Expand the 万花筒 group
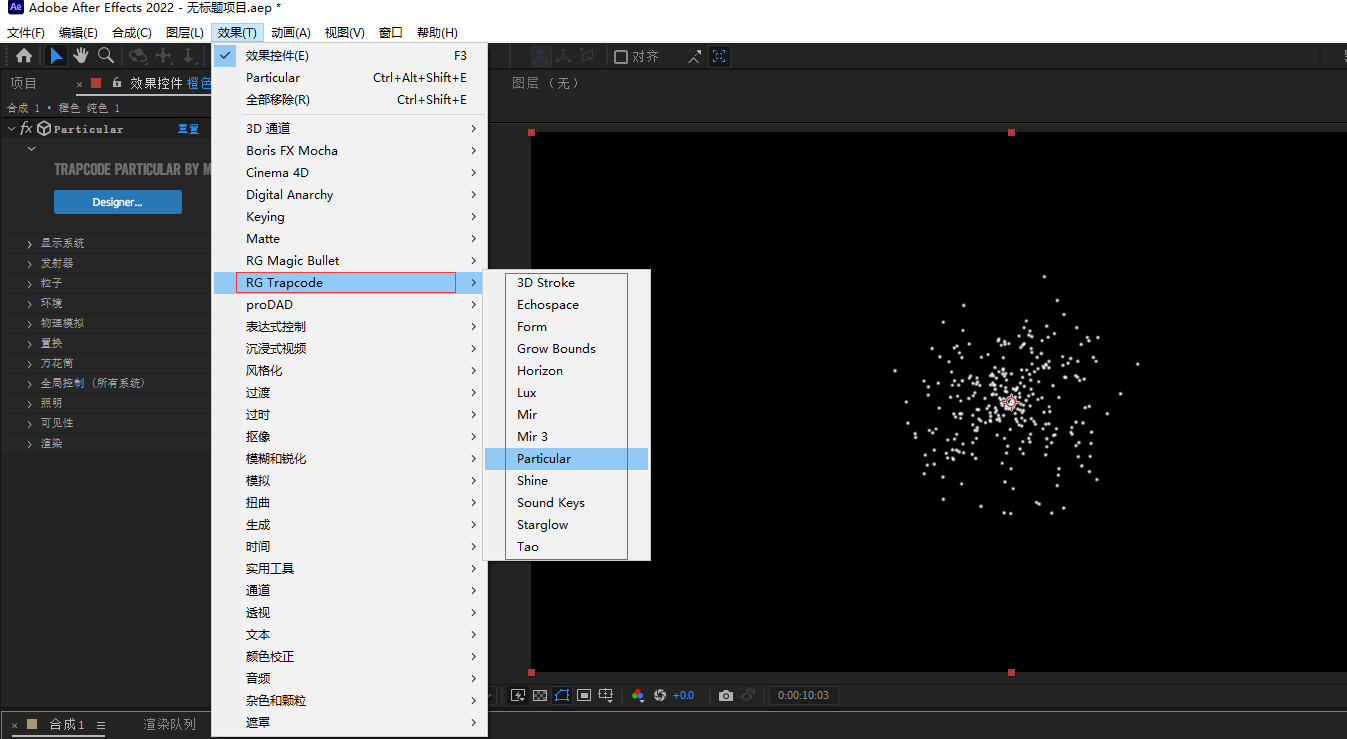The image size is (1347, 739). tap(30, 363)
